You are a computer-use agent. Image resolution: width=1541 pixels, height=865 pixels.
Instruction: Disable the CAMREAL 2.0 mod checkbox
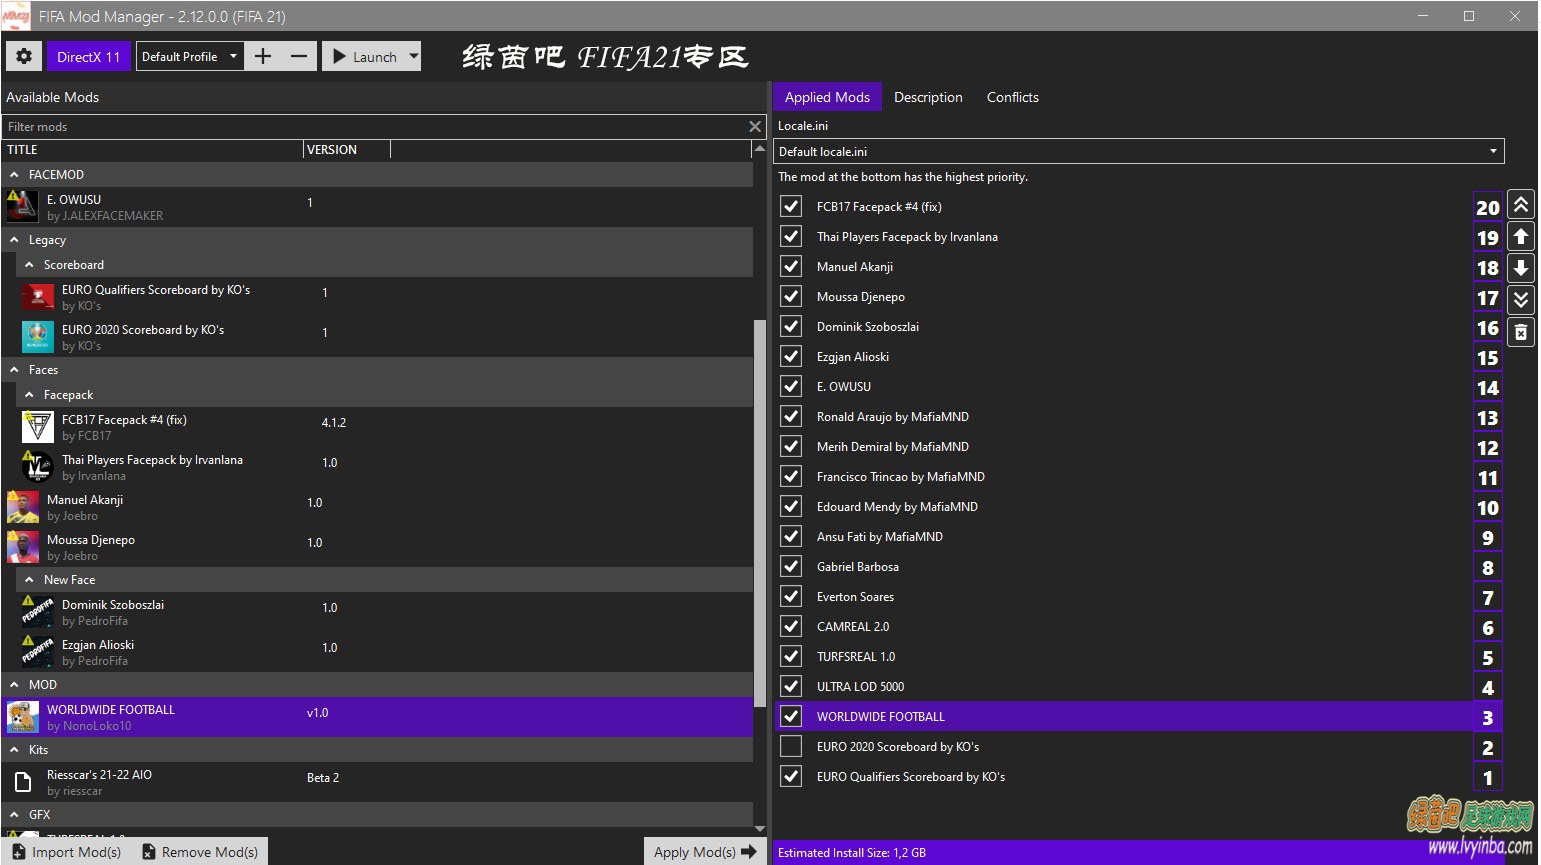pos(791,626)
